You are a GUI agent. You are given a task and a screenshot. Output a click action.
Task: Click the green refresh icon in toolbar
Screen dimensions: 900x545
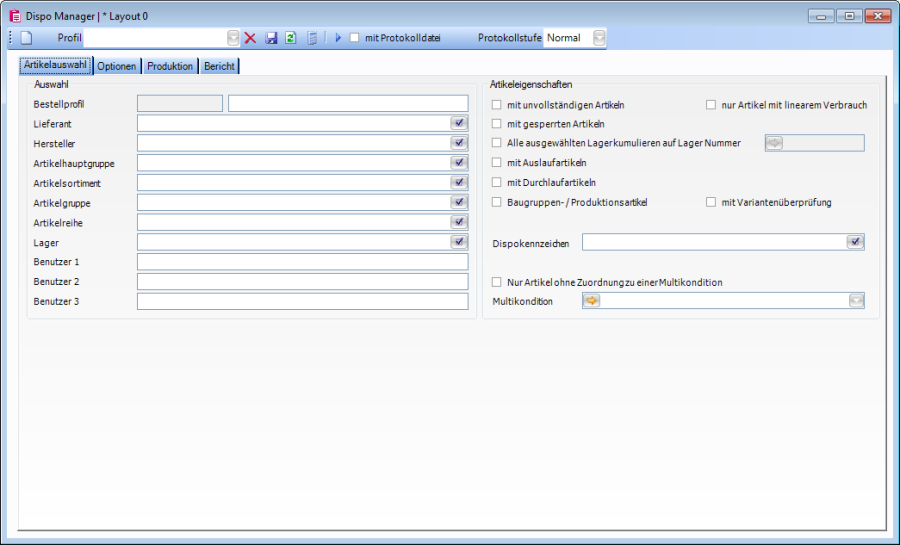[290, 38]
